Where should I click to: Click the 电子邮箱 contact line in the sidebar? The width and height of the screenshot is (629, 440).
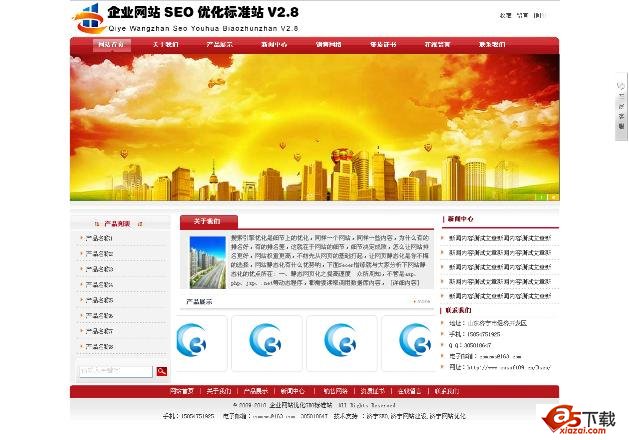click(485, 356)
